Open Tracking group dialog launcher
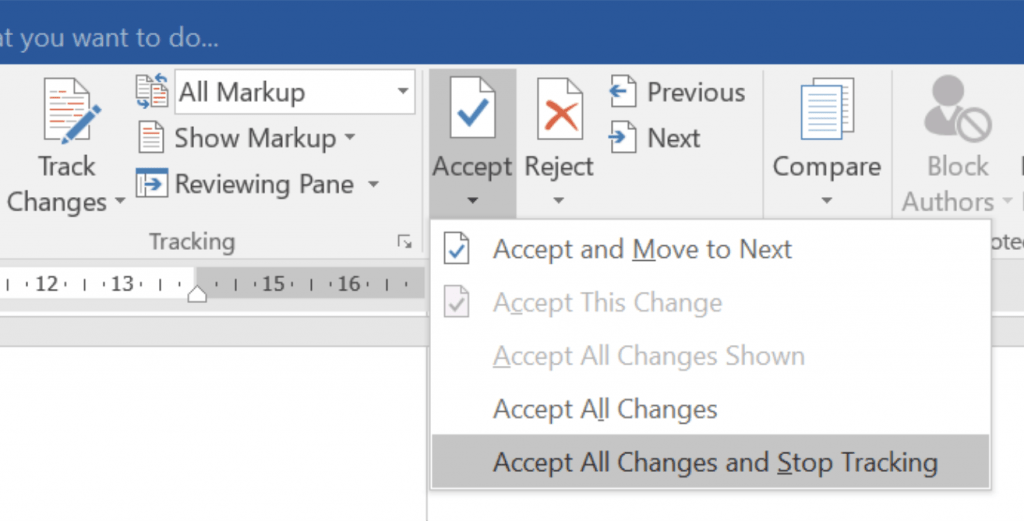The image size is (1024, 521). click(x=404, y=241)
